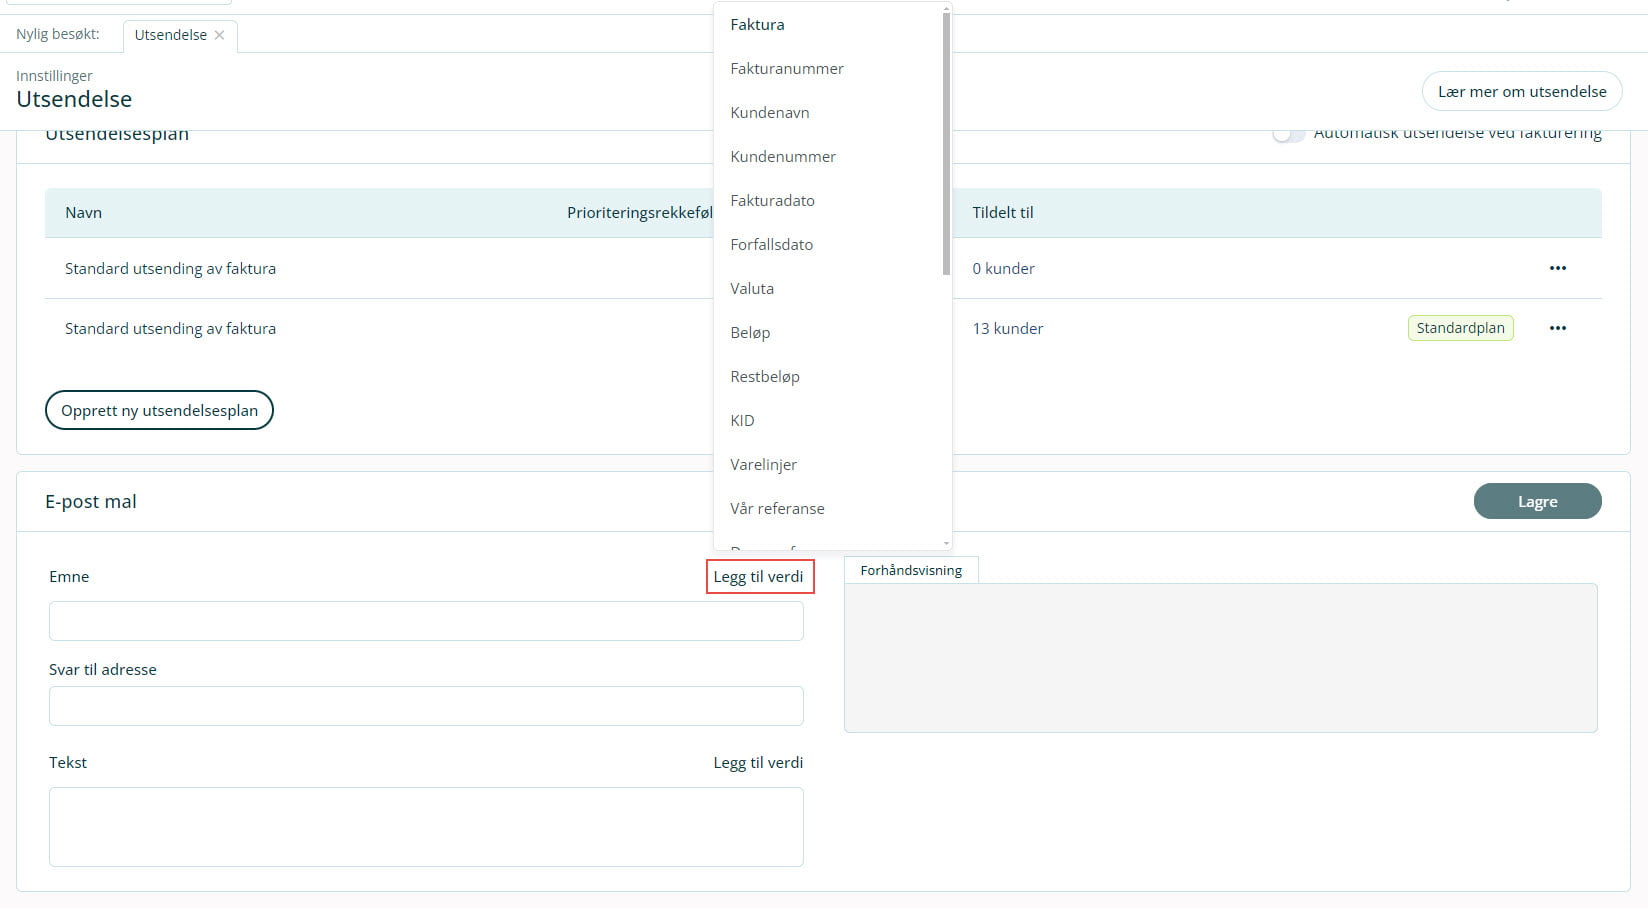Open Lær mer om utsendelse

[1521, 92]
